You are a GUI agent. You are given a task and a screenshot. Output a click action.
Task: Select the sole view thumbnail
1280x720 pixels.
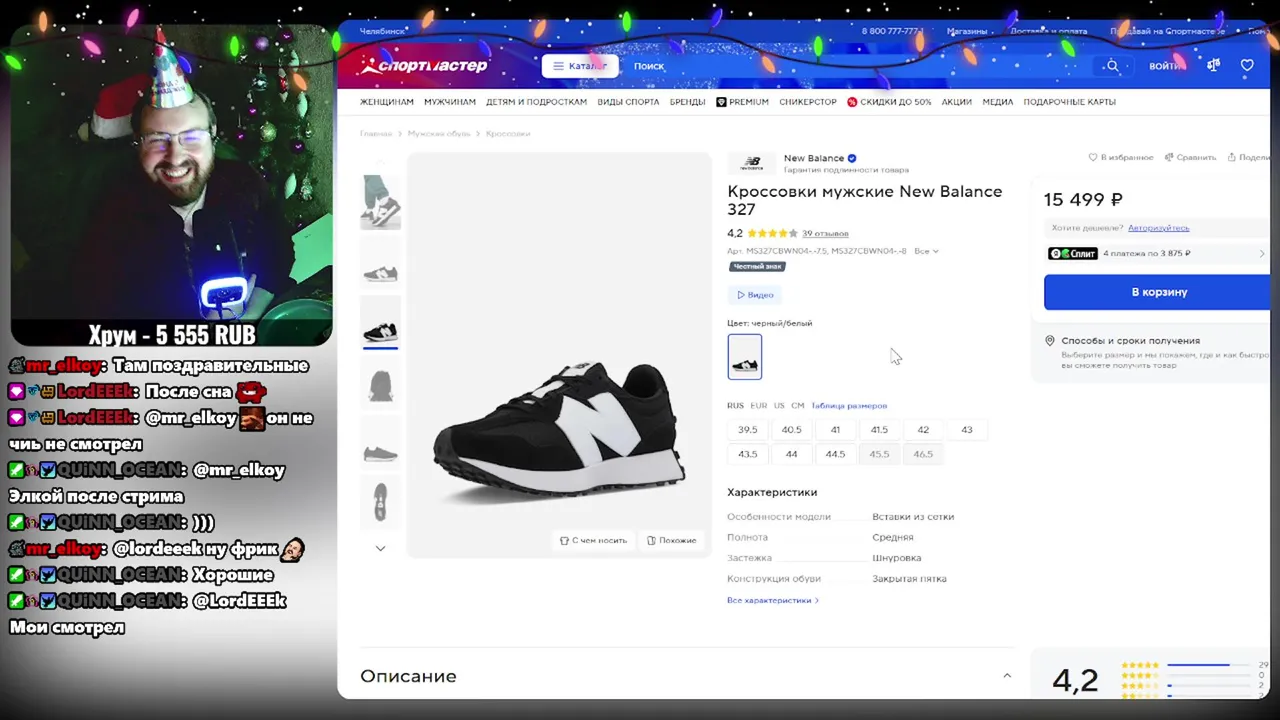380,500
